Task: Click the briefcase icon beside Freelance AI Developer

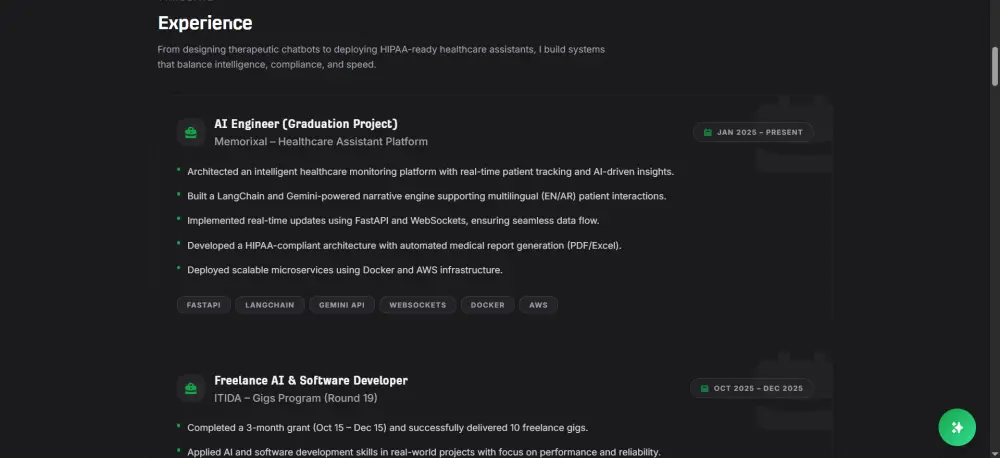Action: pos(190,388)
